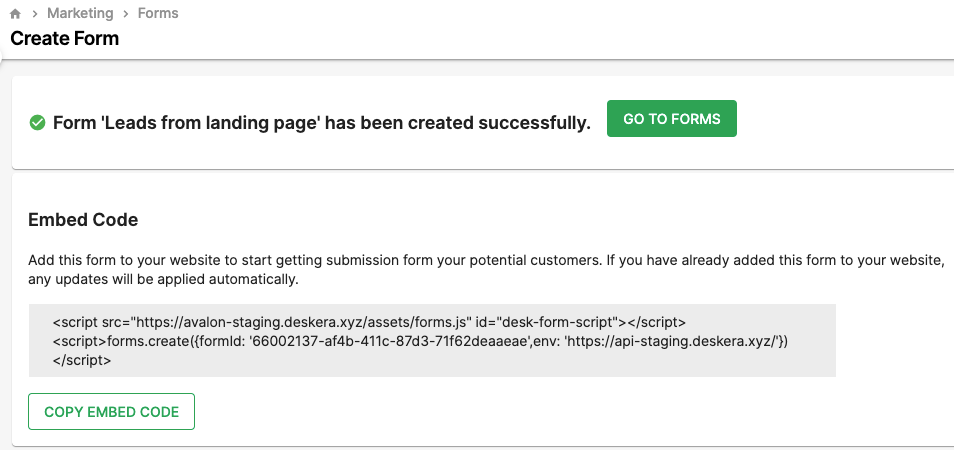The width and height of the screenshot is (954, 450).
Task: Click the breadcrumb chevron between Marketing and Forms
Action: pos(126,13)
